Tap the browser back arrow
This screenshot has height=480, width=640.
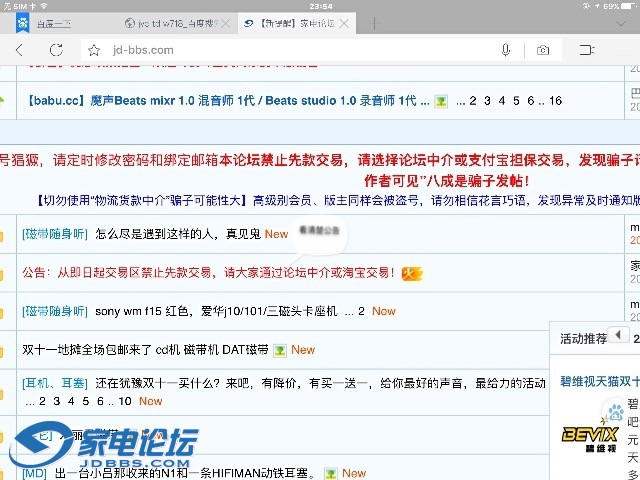coord(20,50)
